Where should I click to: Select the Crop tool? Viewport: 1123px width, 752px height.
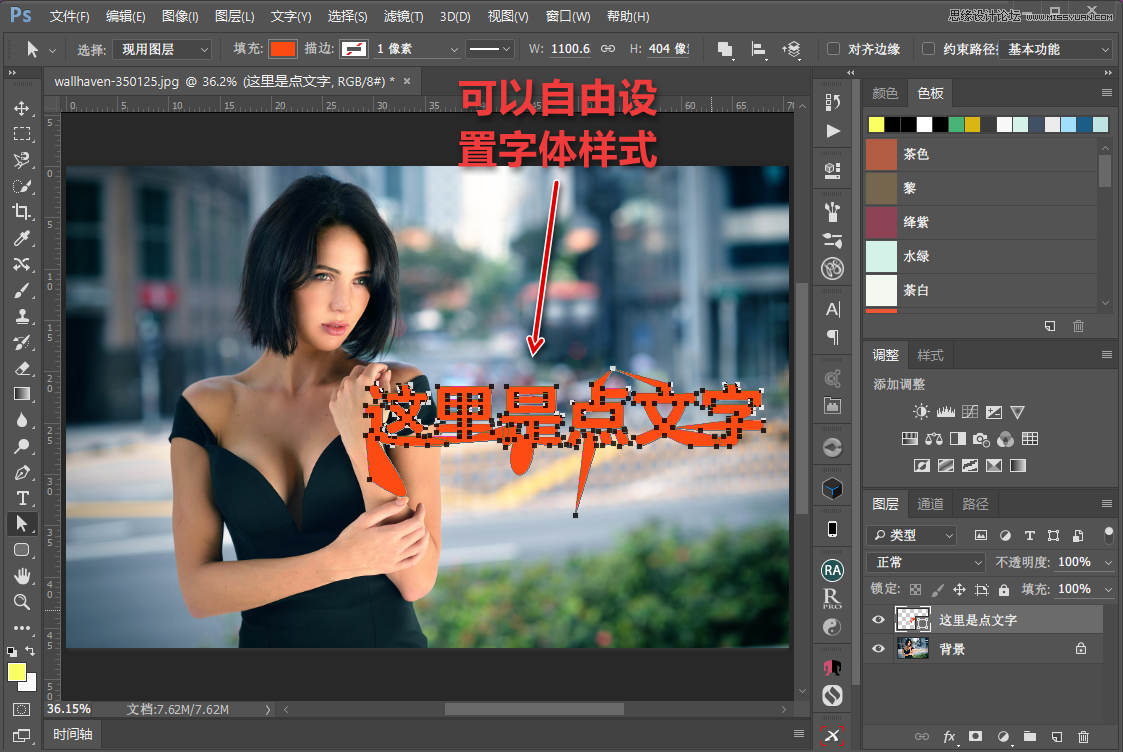pyautogui.click(x=22, y=212)
